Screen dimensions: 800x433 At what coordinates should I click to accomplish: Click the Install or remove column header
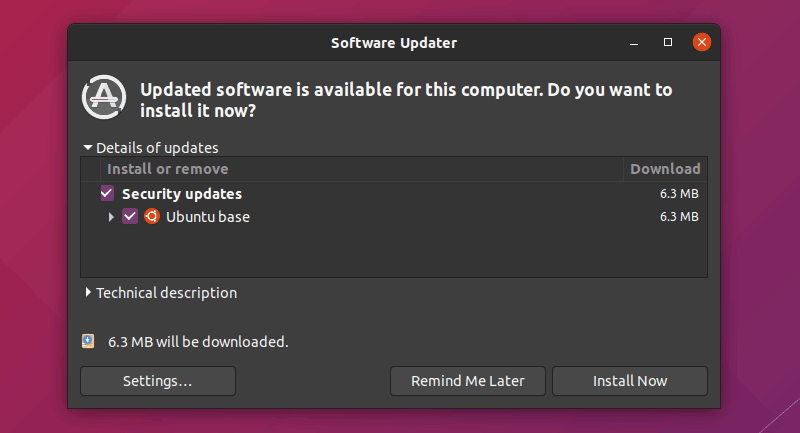(167, 169)
